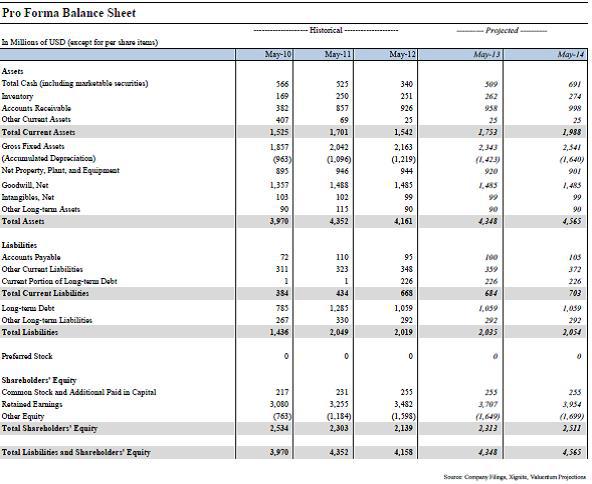Select the Retained Earnings row label
Viewport: 592px width, 484px height.
(32, 404)
